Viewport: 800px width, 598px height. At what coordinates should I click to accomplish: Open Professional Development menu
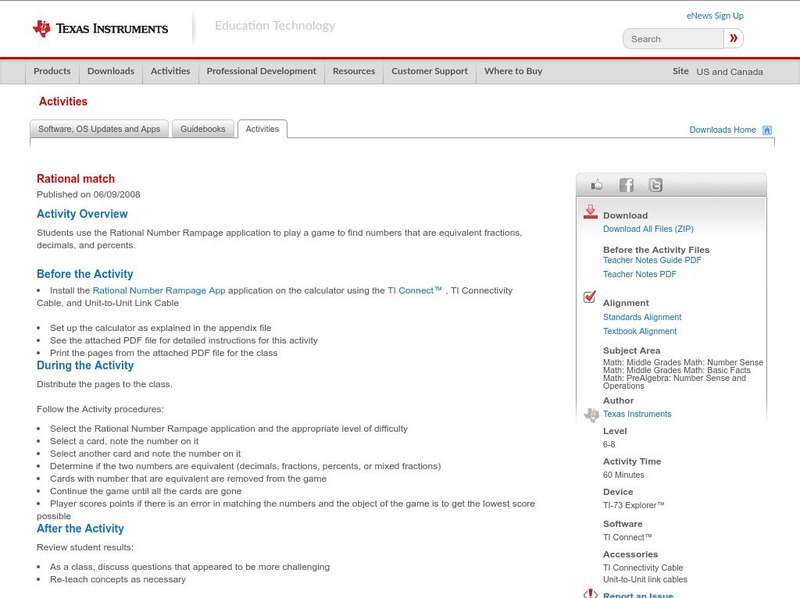coord(261,71)
